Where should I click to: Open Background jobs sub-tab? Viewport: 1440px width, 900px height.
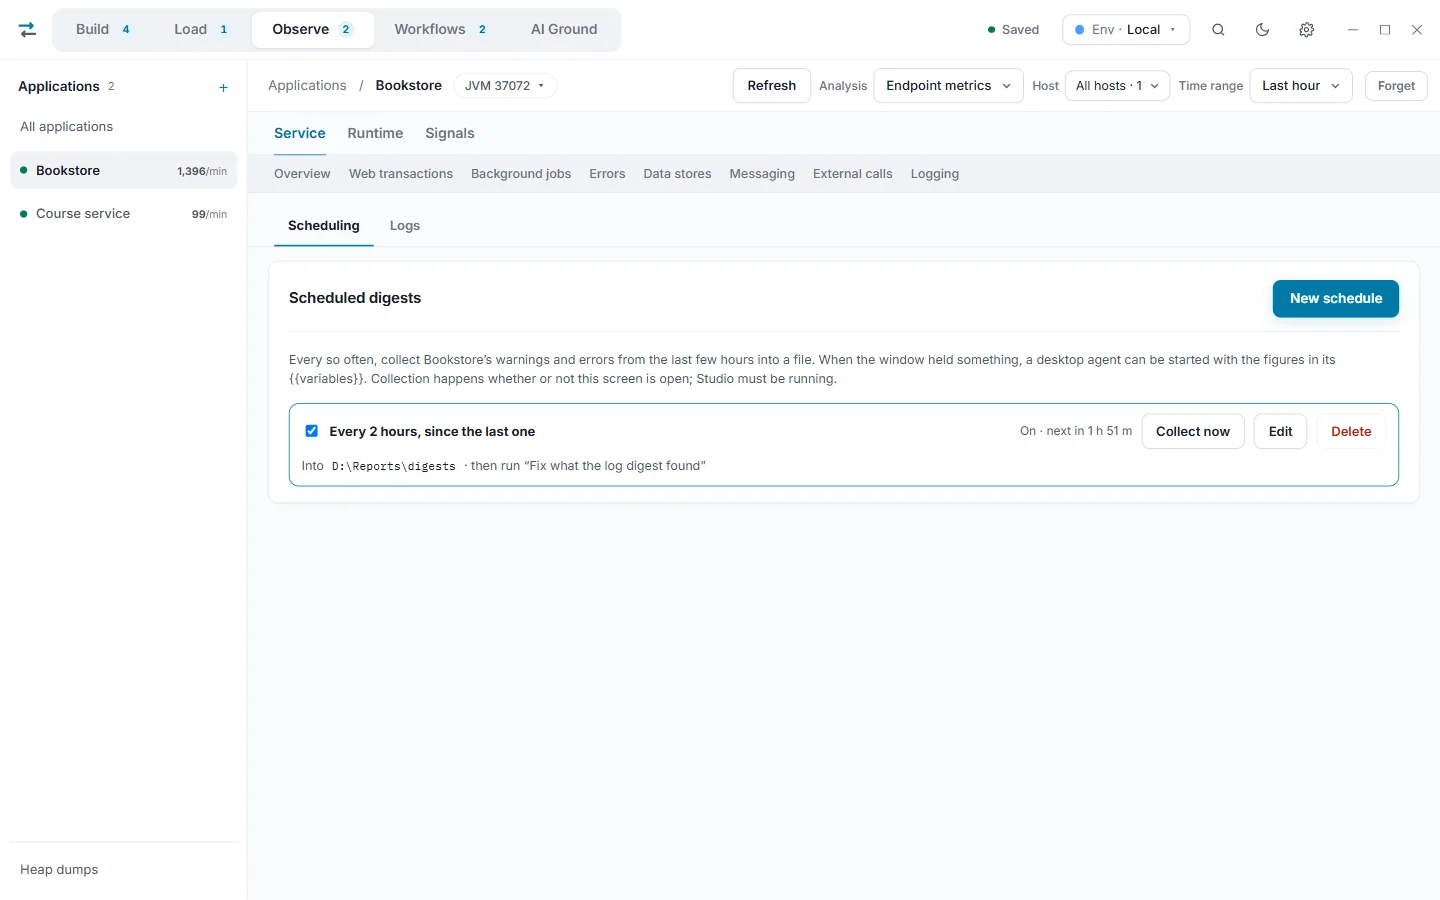pos(521,174)
